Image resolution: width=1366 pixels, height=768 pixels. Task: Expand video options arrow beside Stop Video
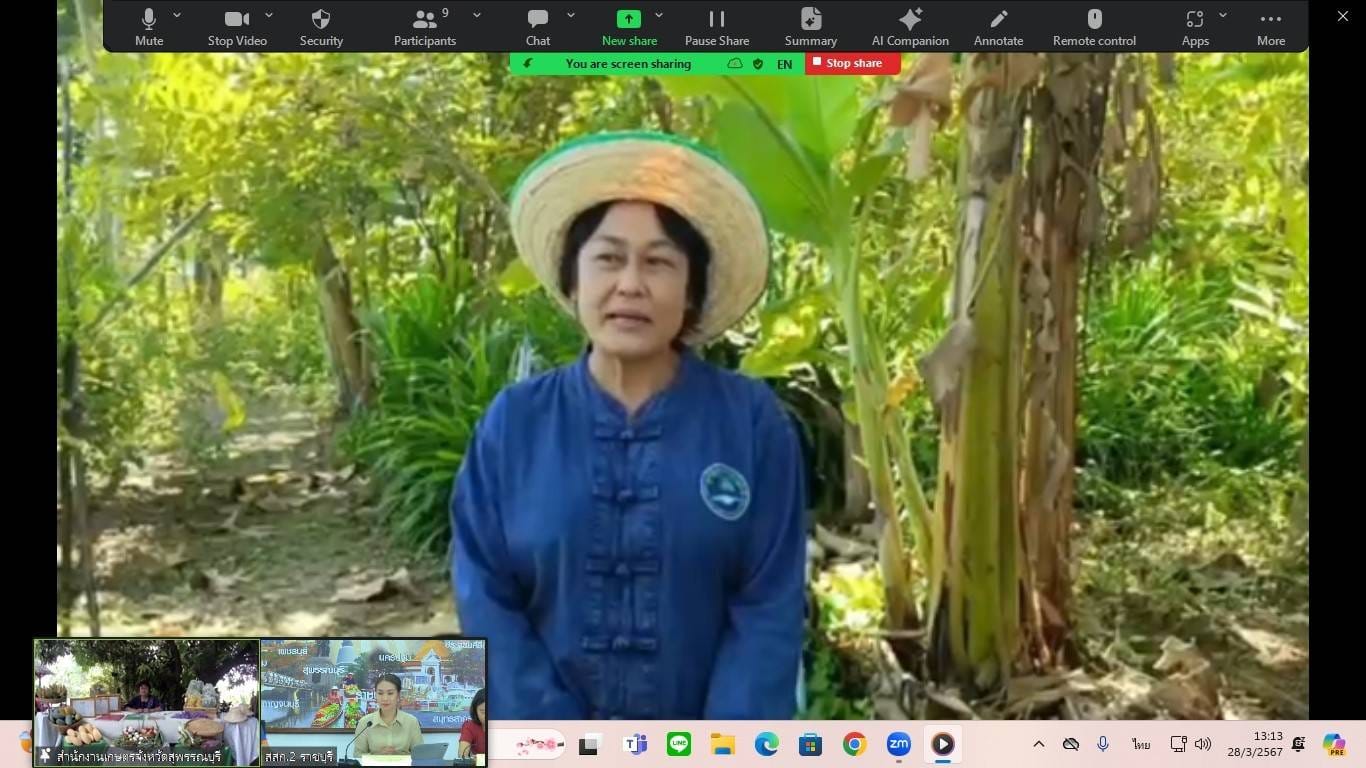click(269, 16)
